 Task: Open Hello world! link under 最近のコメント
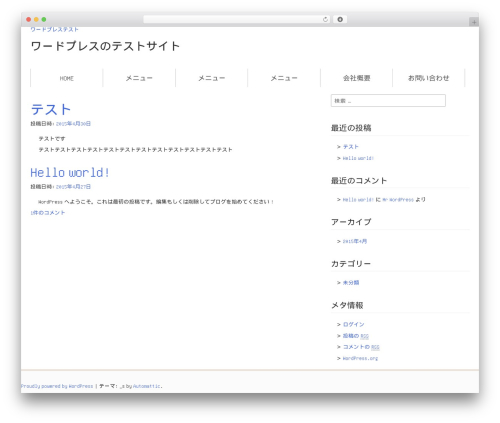click(358, 200)
